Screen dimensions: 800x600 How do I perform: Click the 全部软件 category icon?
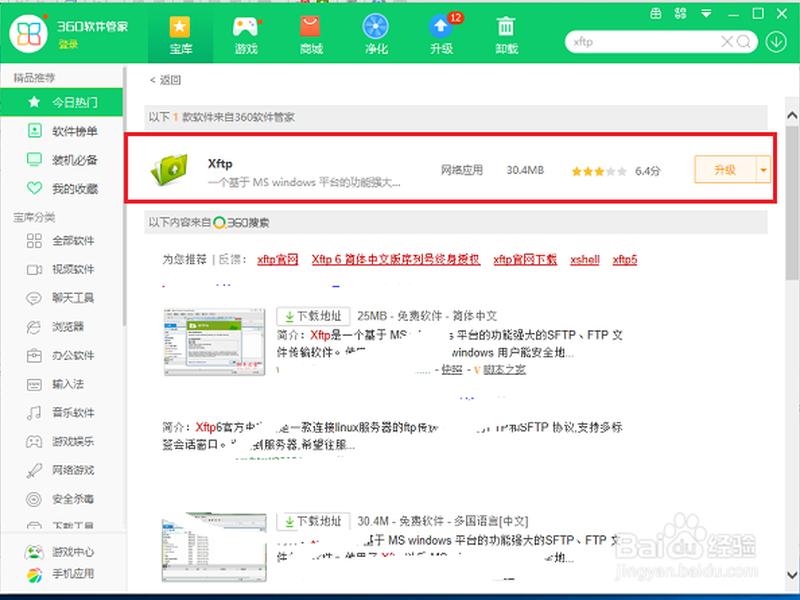pos(34,240)
